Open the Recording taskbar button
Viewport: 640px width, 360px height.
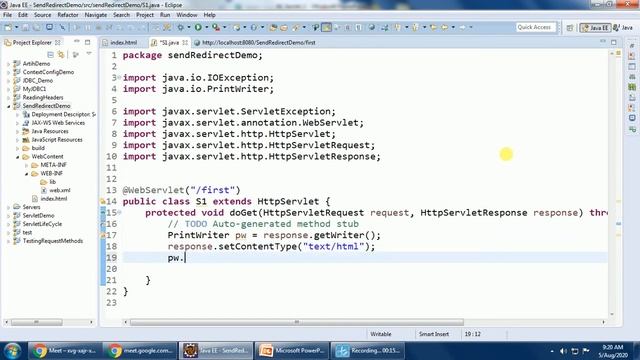coord(367,351)
